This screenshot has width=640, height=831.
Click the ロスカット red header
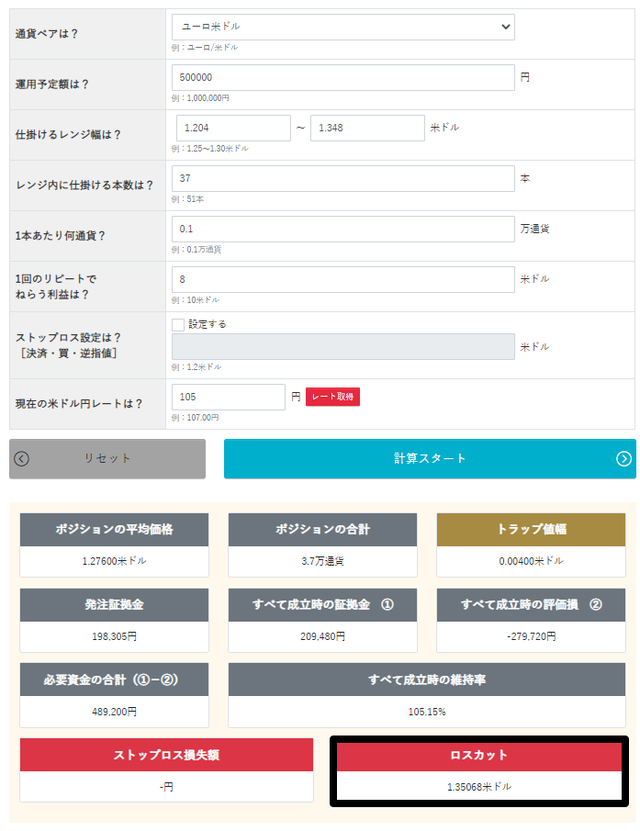[479, 755]
